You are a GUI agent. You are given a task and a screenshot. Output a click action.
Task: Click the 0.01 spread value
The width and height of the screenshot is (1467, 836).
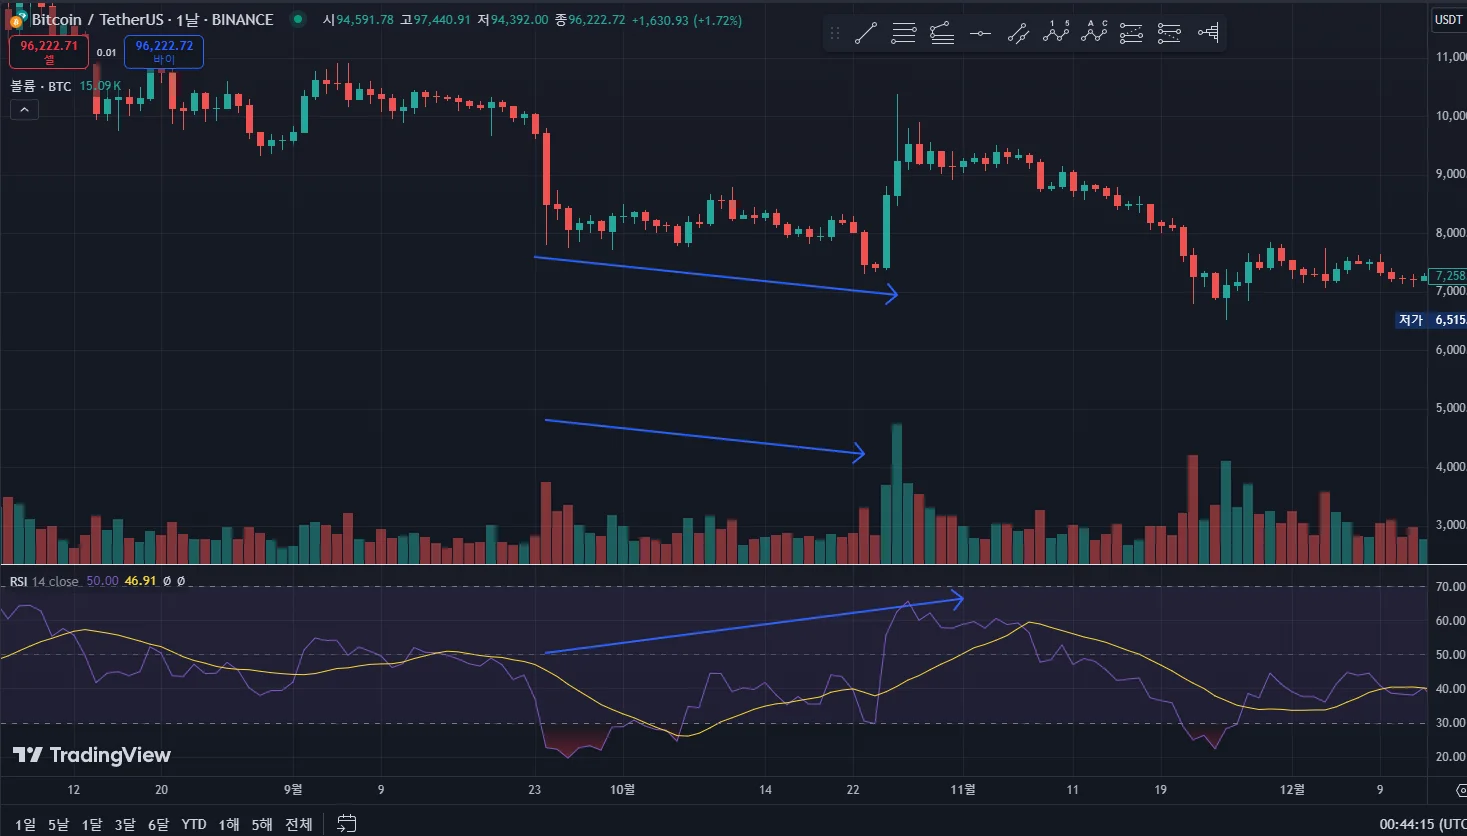(106, 52)
